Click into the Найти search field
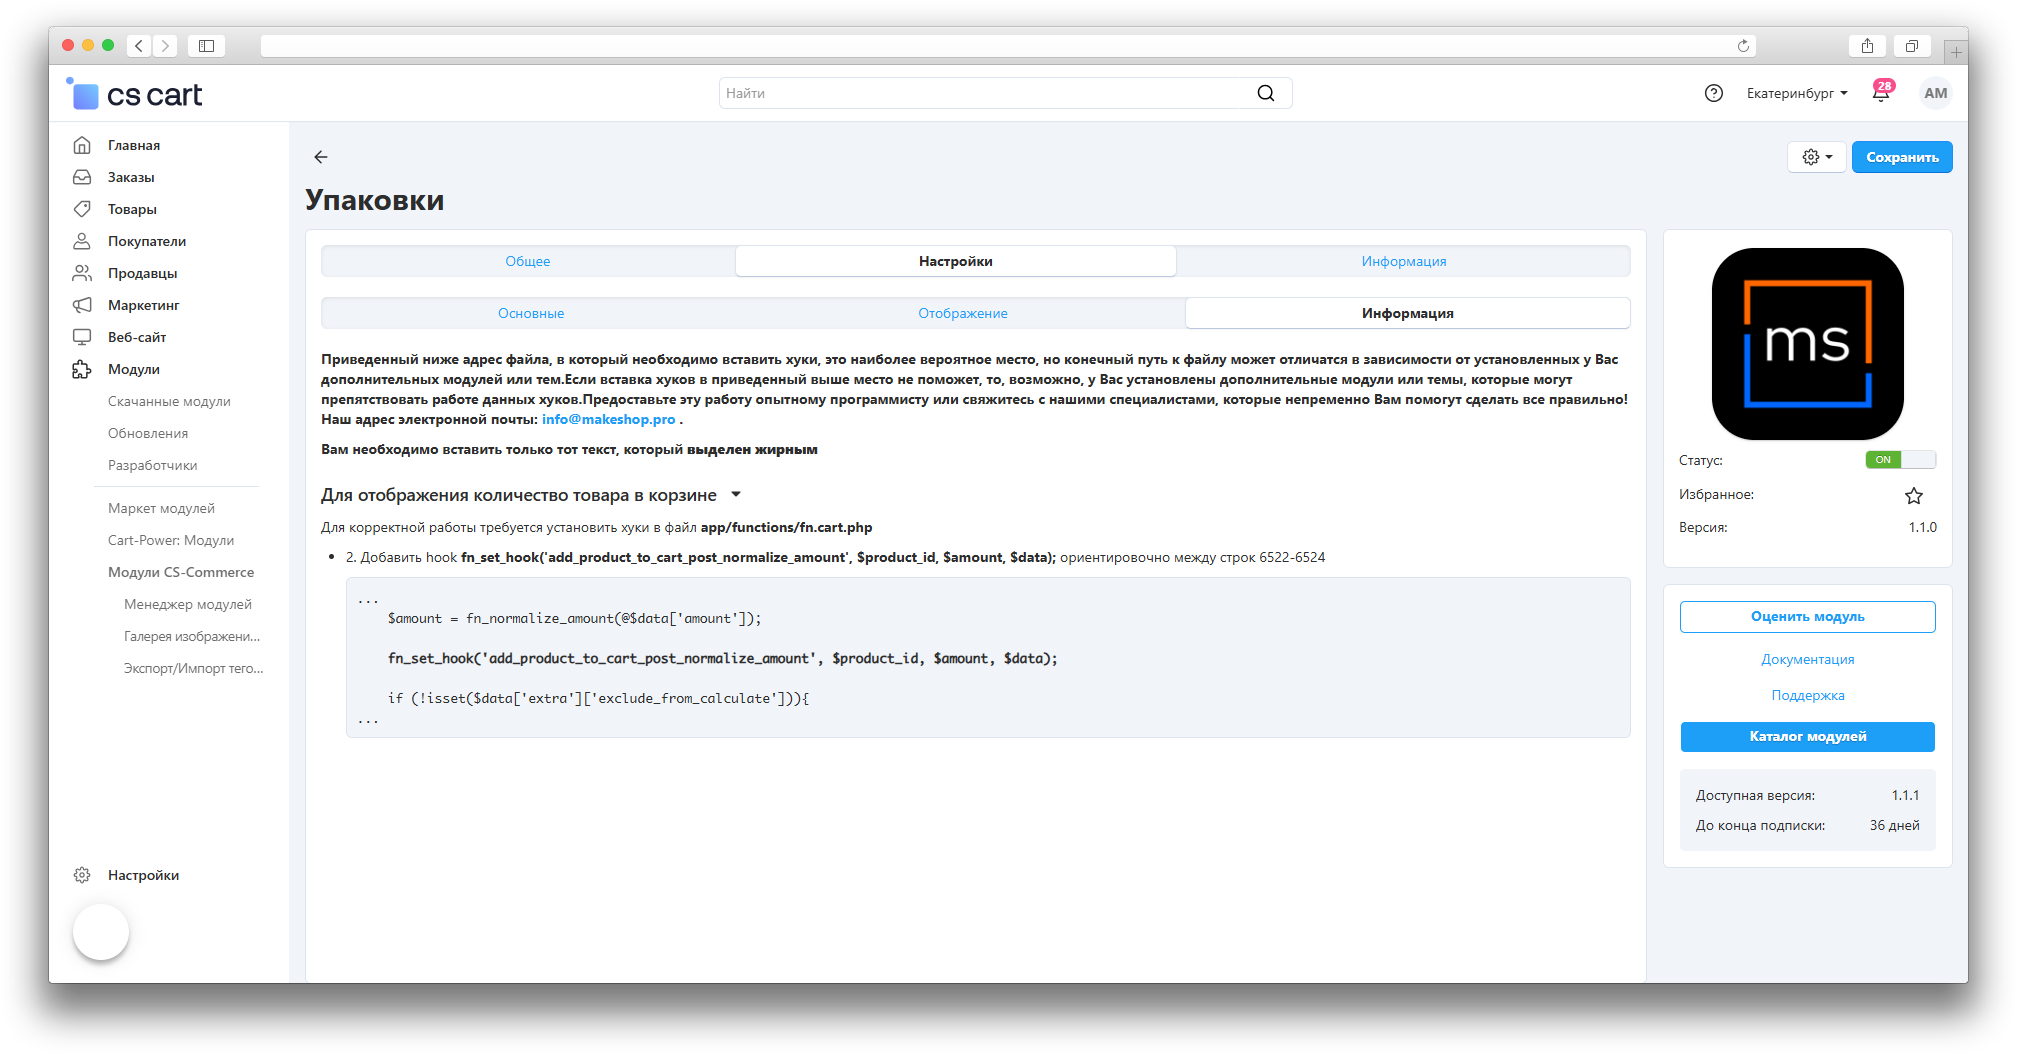 point(985,94)
